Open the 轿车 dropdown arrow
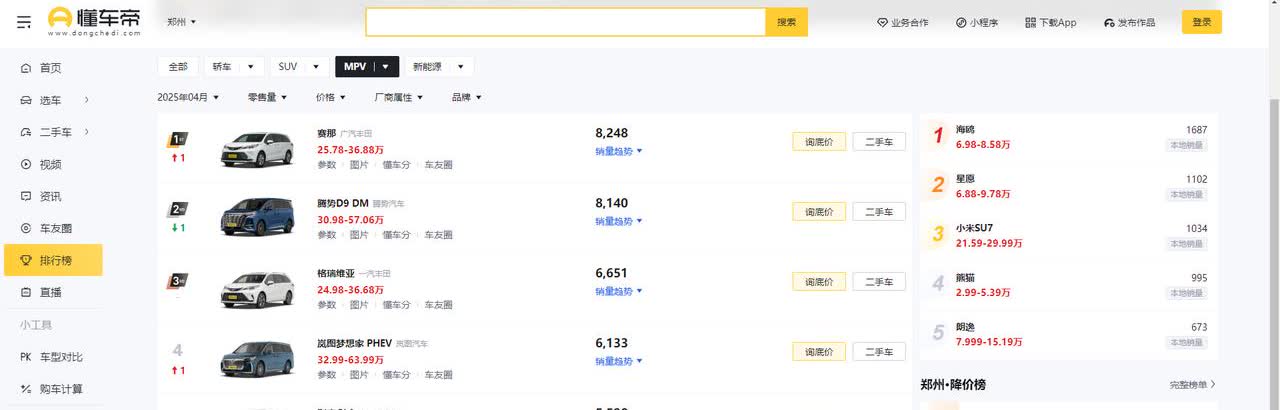1280x410 pixels. coord(250,67)
